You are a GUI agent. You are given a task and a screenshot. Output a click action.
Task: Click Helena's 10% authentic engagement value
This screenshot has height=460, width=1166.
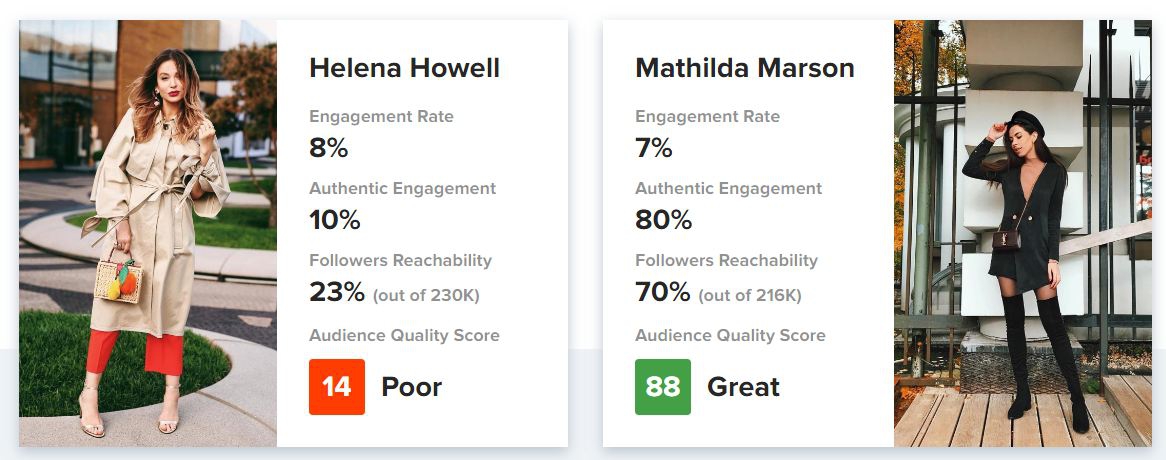[335, 220]
